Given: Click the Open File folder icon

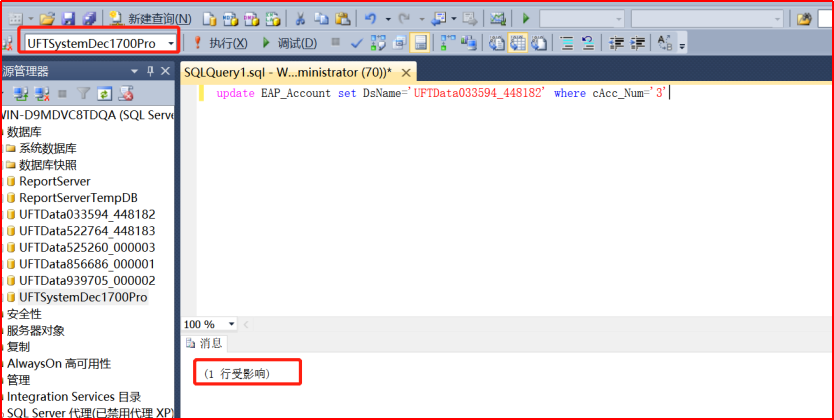Looking at the screenshot, I should (x=47, y=18).
